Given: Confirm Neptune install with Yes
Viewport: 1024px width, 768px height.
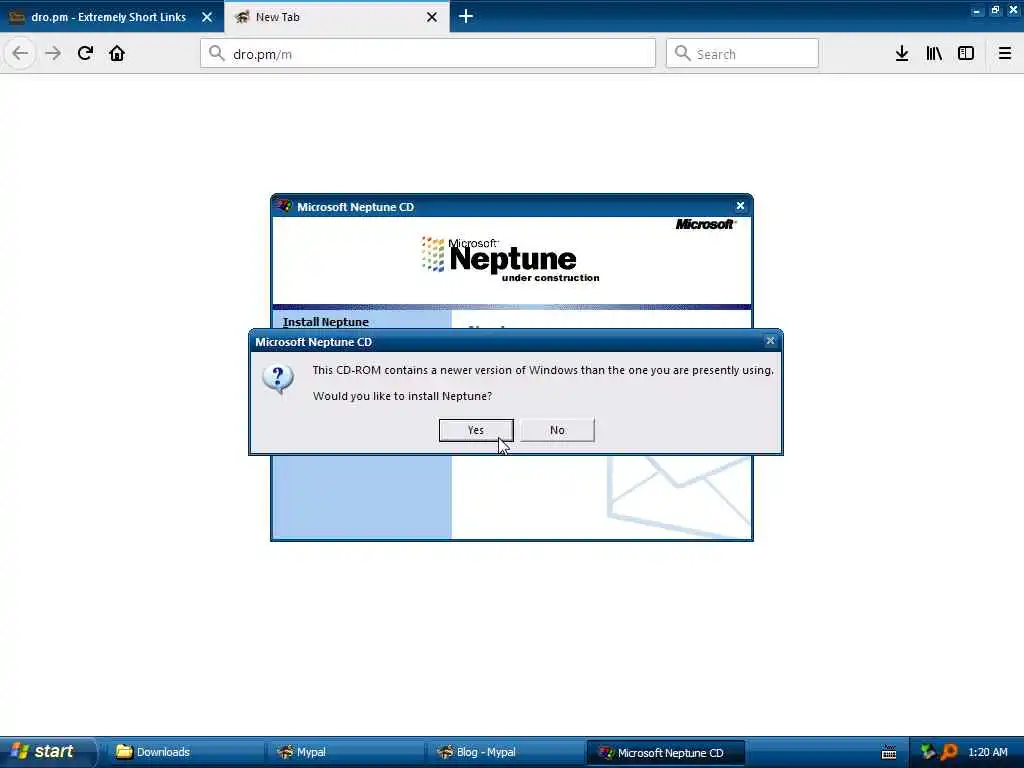Looking at the screenshot, I should pyautogui.click(x=476, y=430).
